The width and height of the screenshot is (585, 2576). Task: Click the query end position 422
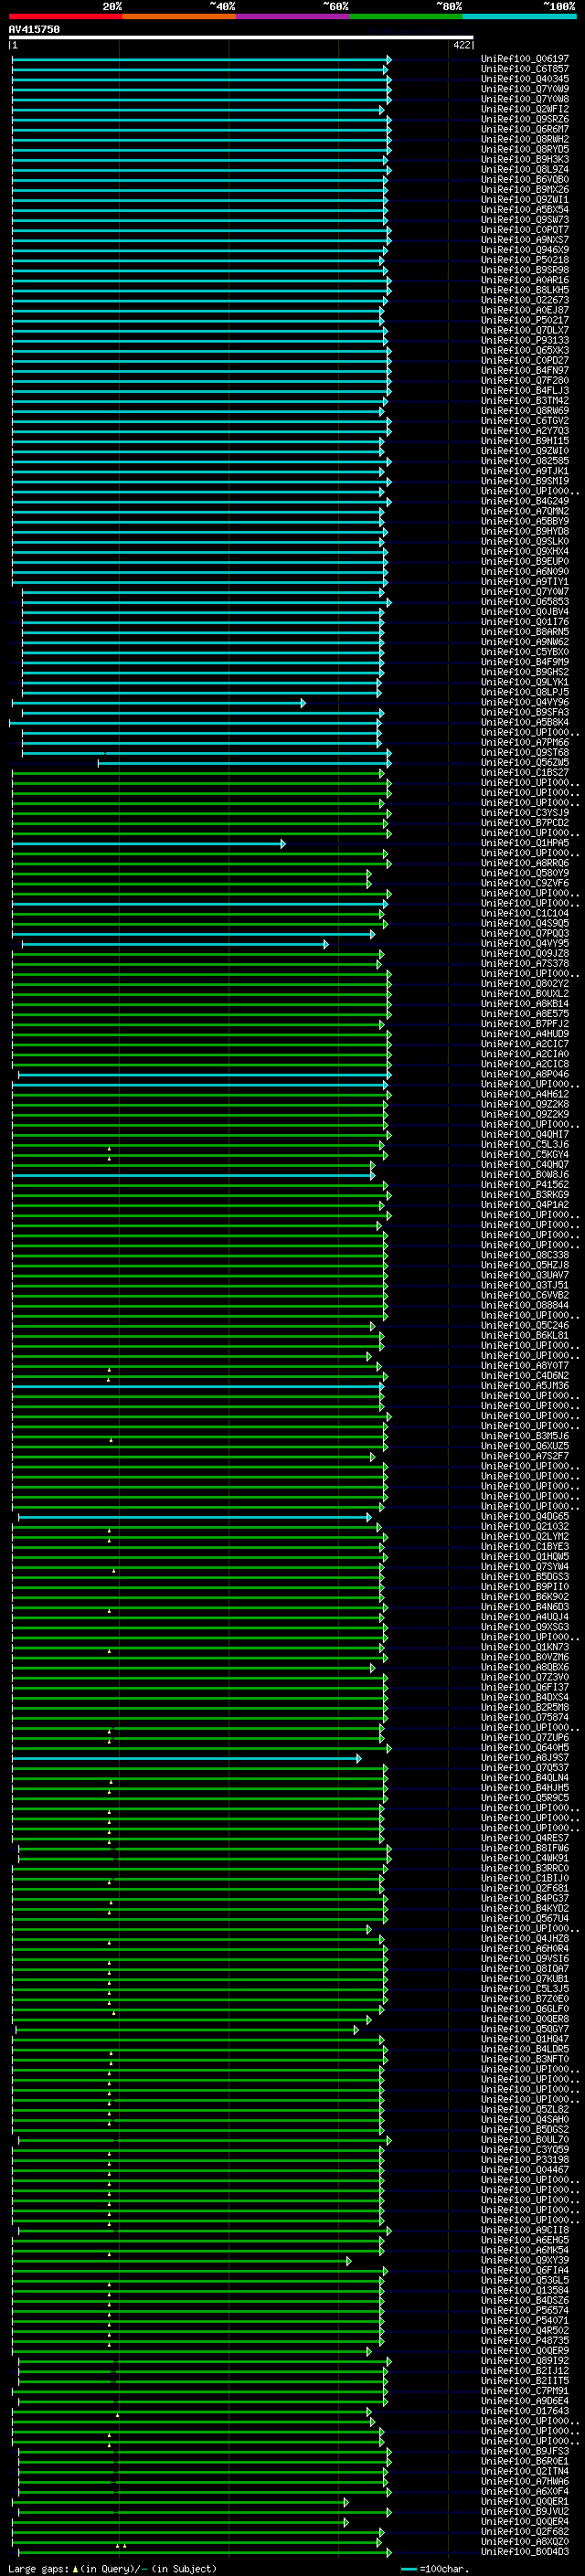tap(462, 45)
